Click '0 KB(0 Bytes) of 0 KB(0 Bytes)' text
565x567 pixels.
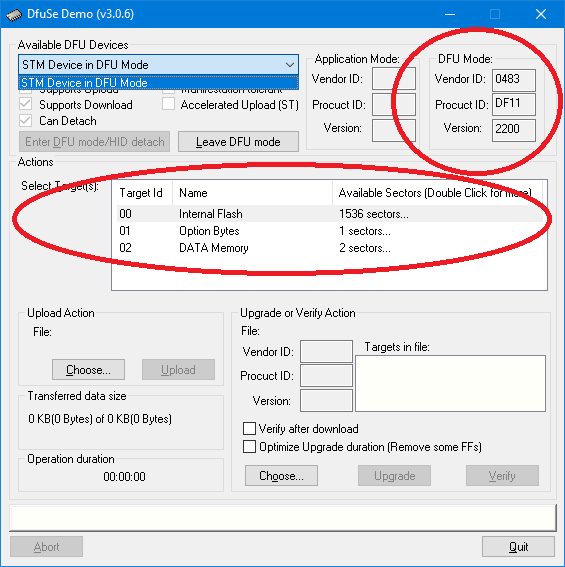100,419
